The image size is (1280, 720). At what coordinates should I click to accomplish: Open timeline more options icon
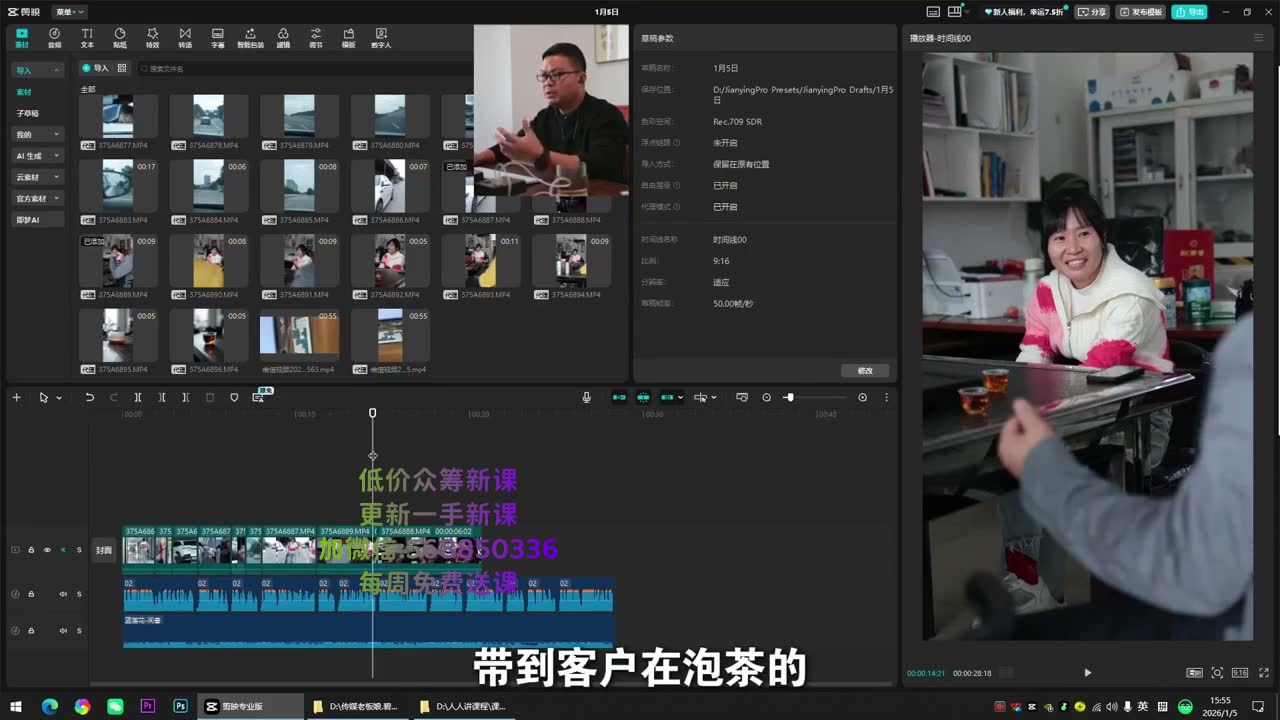pyautogui.click(x=886, y=397)
